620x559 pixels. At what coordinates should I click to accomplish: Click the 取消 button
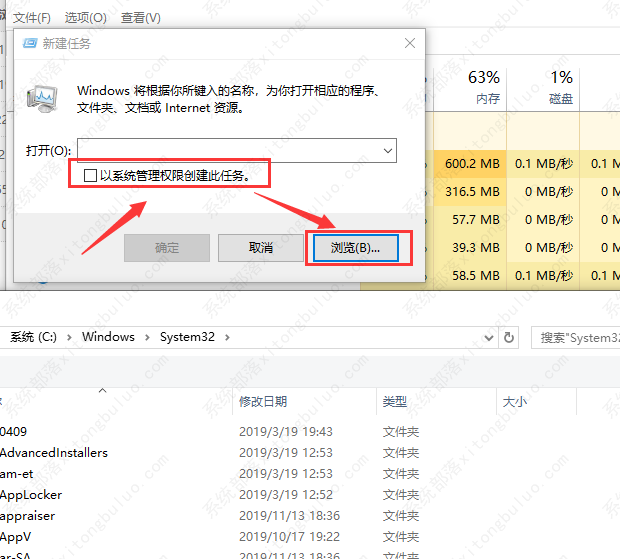click(261, 248)
